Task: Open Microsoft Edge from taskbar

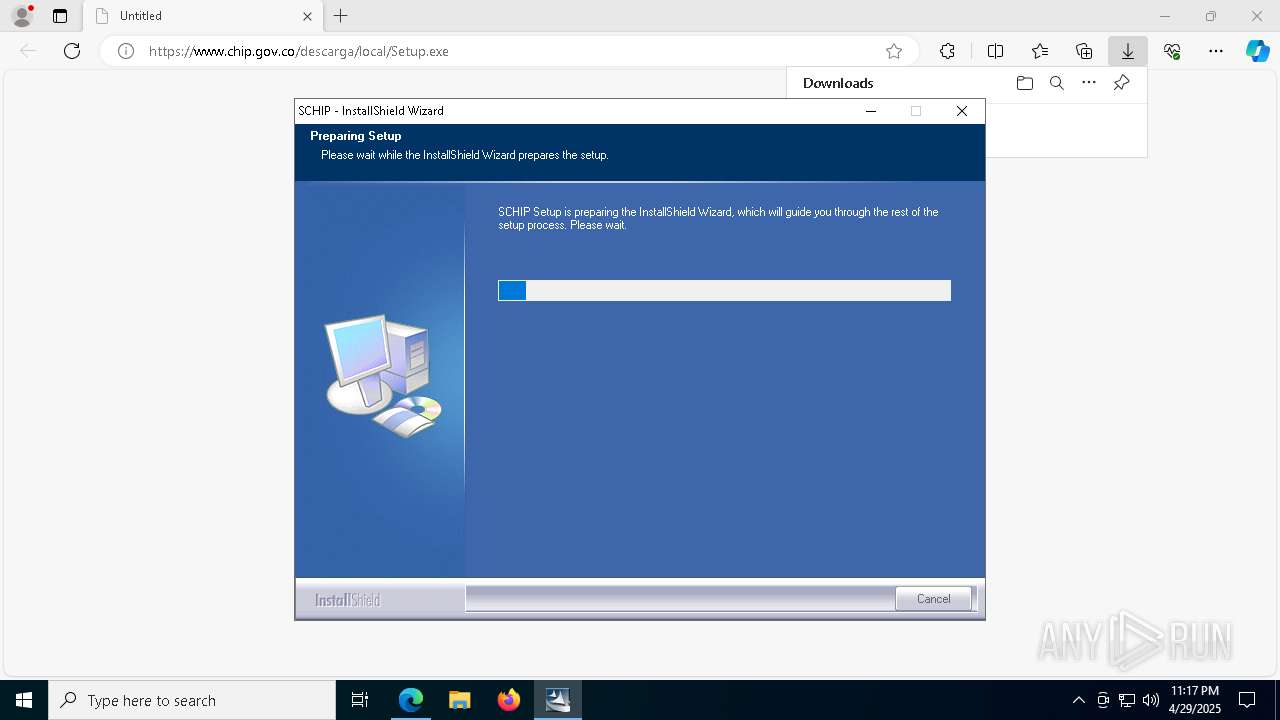Action: click(x=411, y=700)
